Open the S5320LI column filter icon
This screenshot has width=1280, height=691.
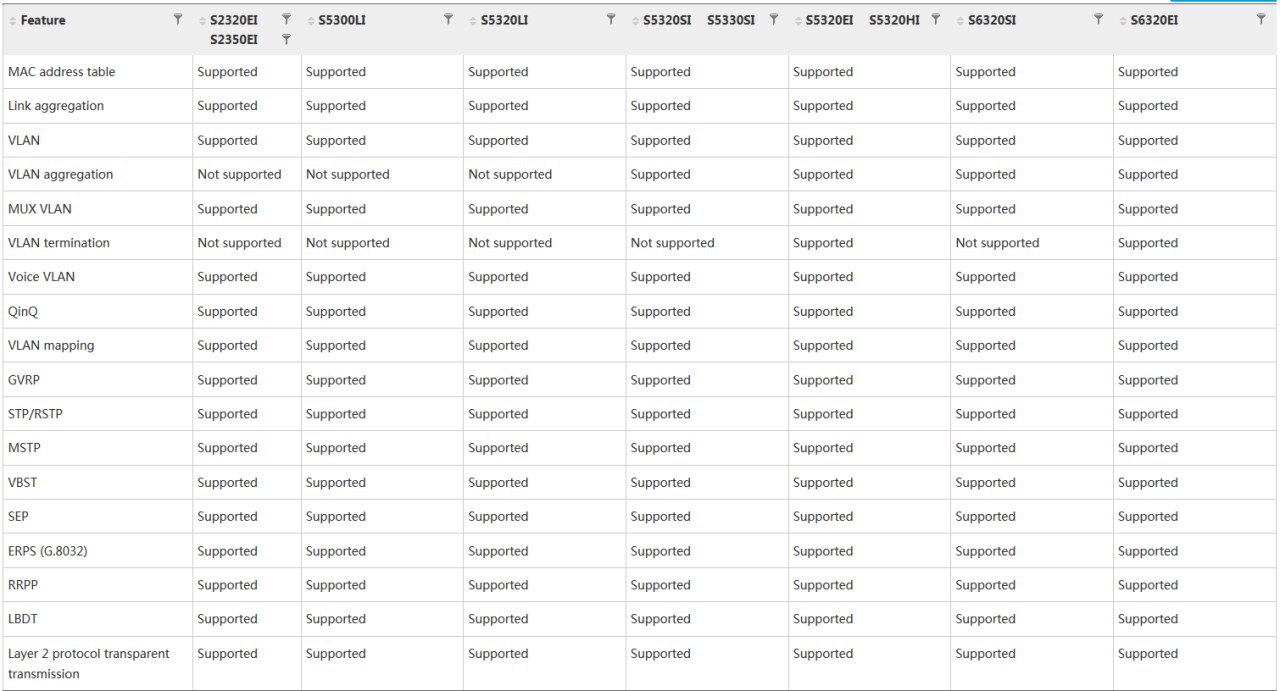click(x=611, y=19)
